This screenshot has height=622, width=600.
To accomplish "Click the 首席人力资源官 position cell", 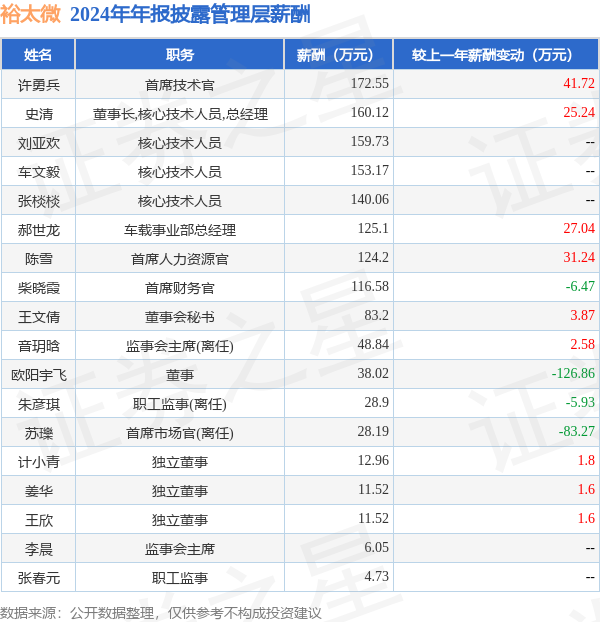I will coord(180,259).
